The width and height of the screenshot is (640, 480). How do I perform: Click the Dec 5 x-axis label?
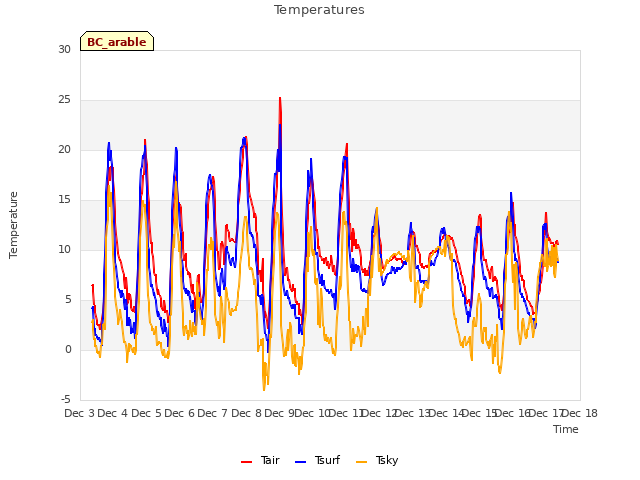point(146,413)
